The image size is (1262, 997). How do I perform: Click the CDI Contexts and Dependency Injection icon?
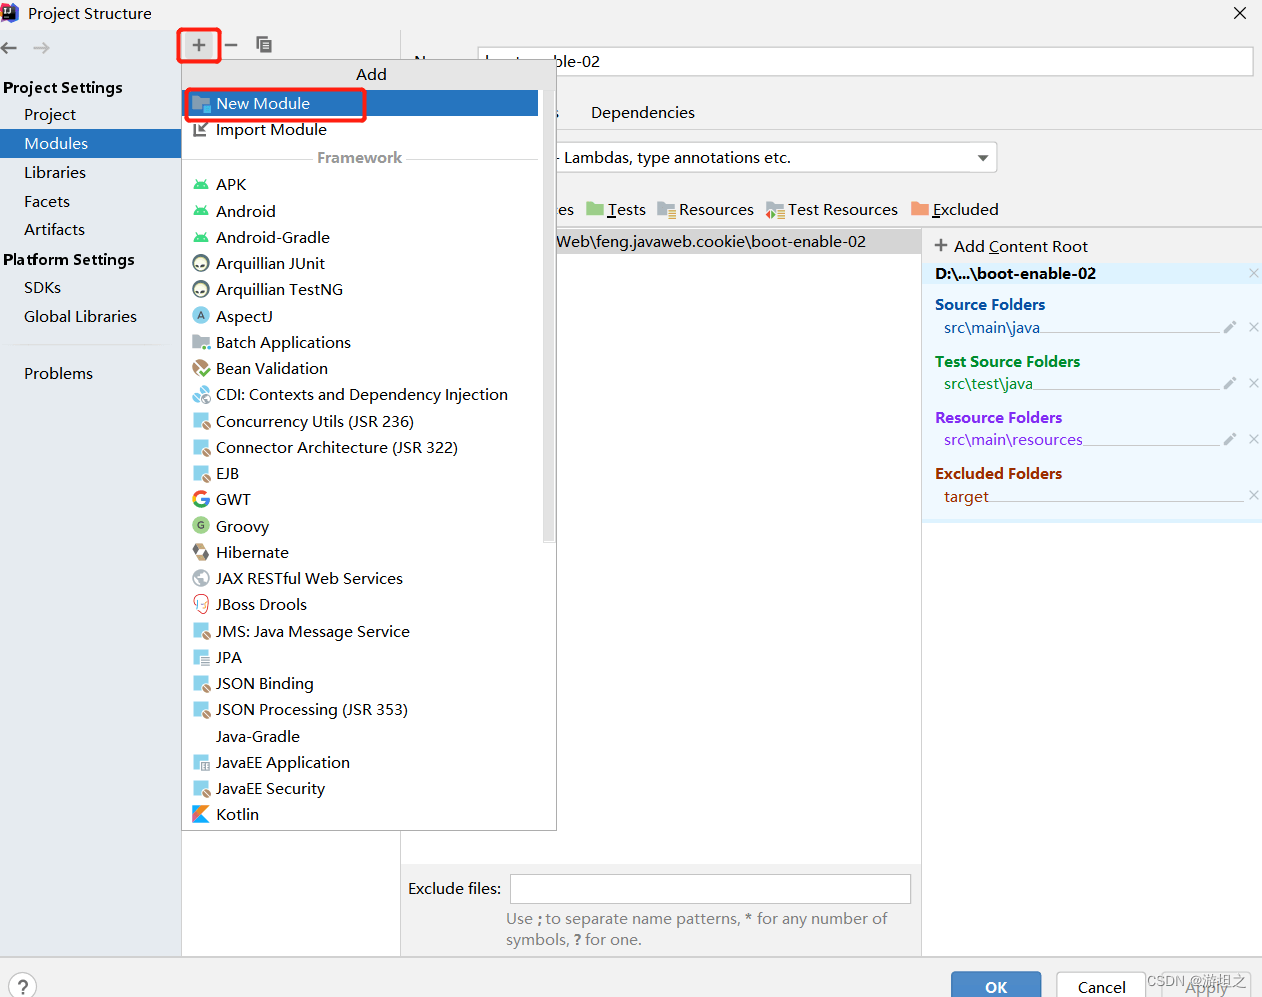tap(201, 395)
